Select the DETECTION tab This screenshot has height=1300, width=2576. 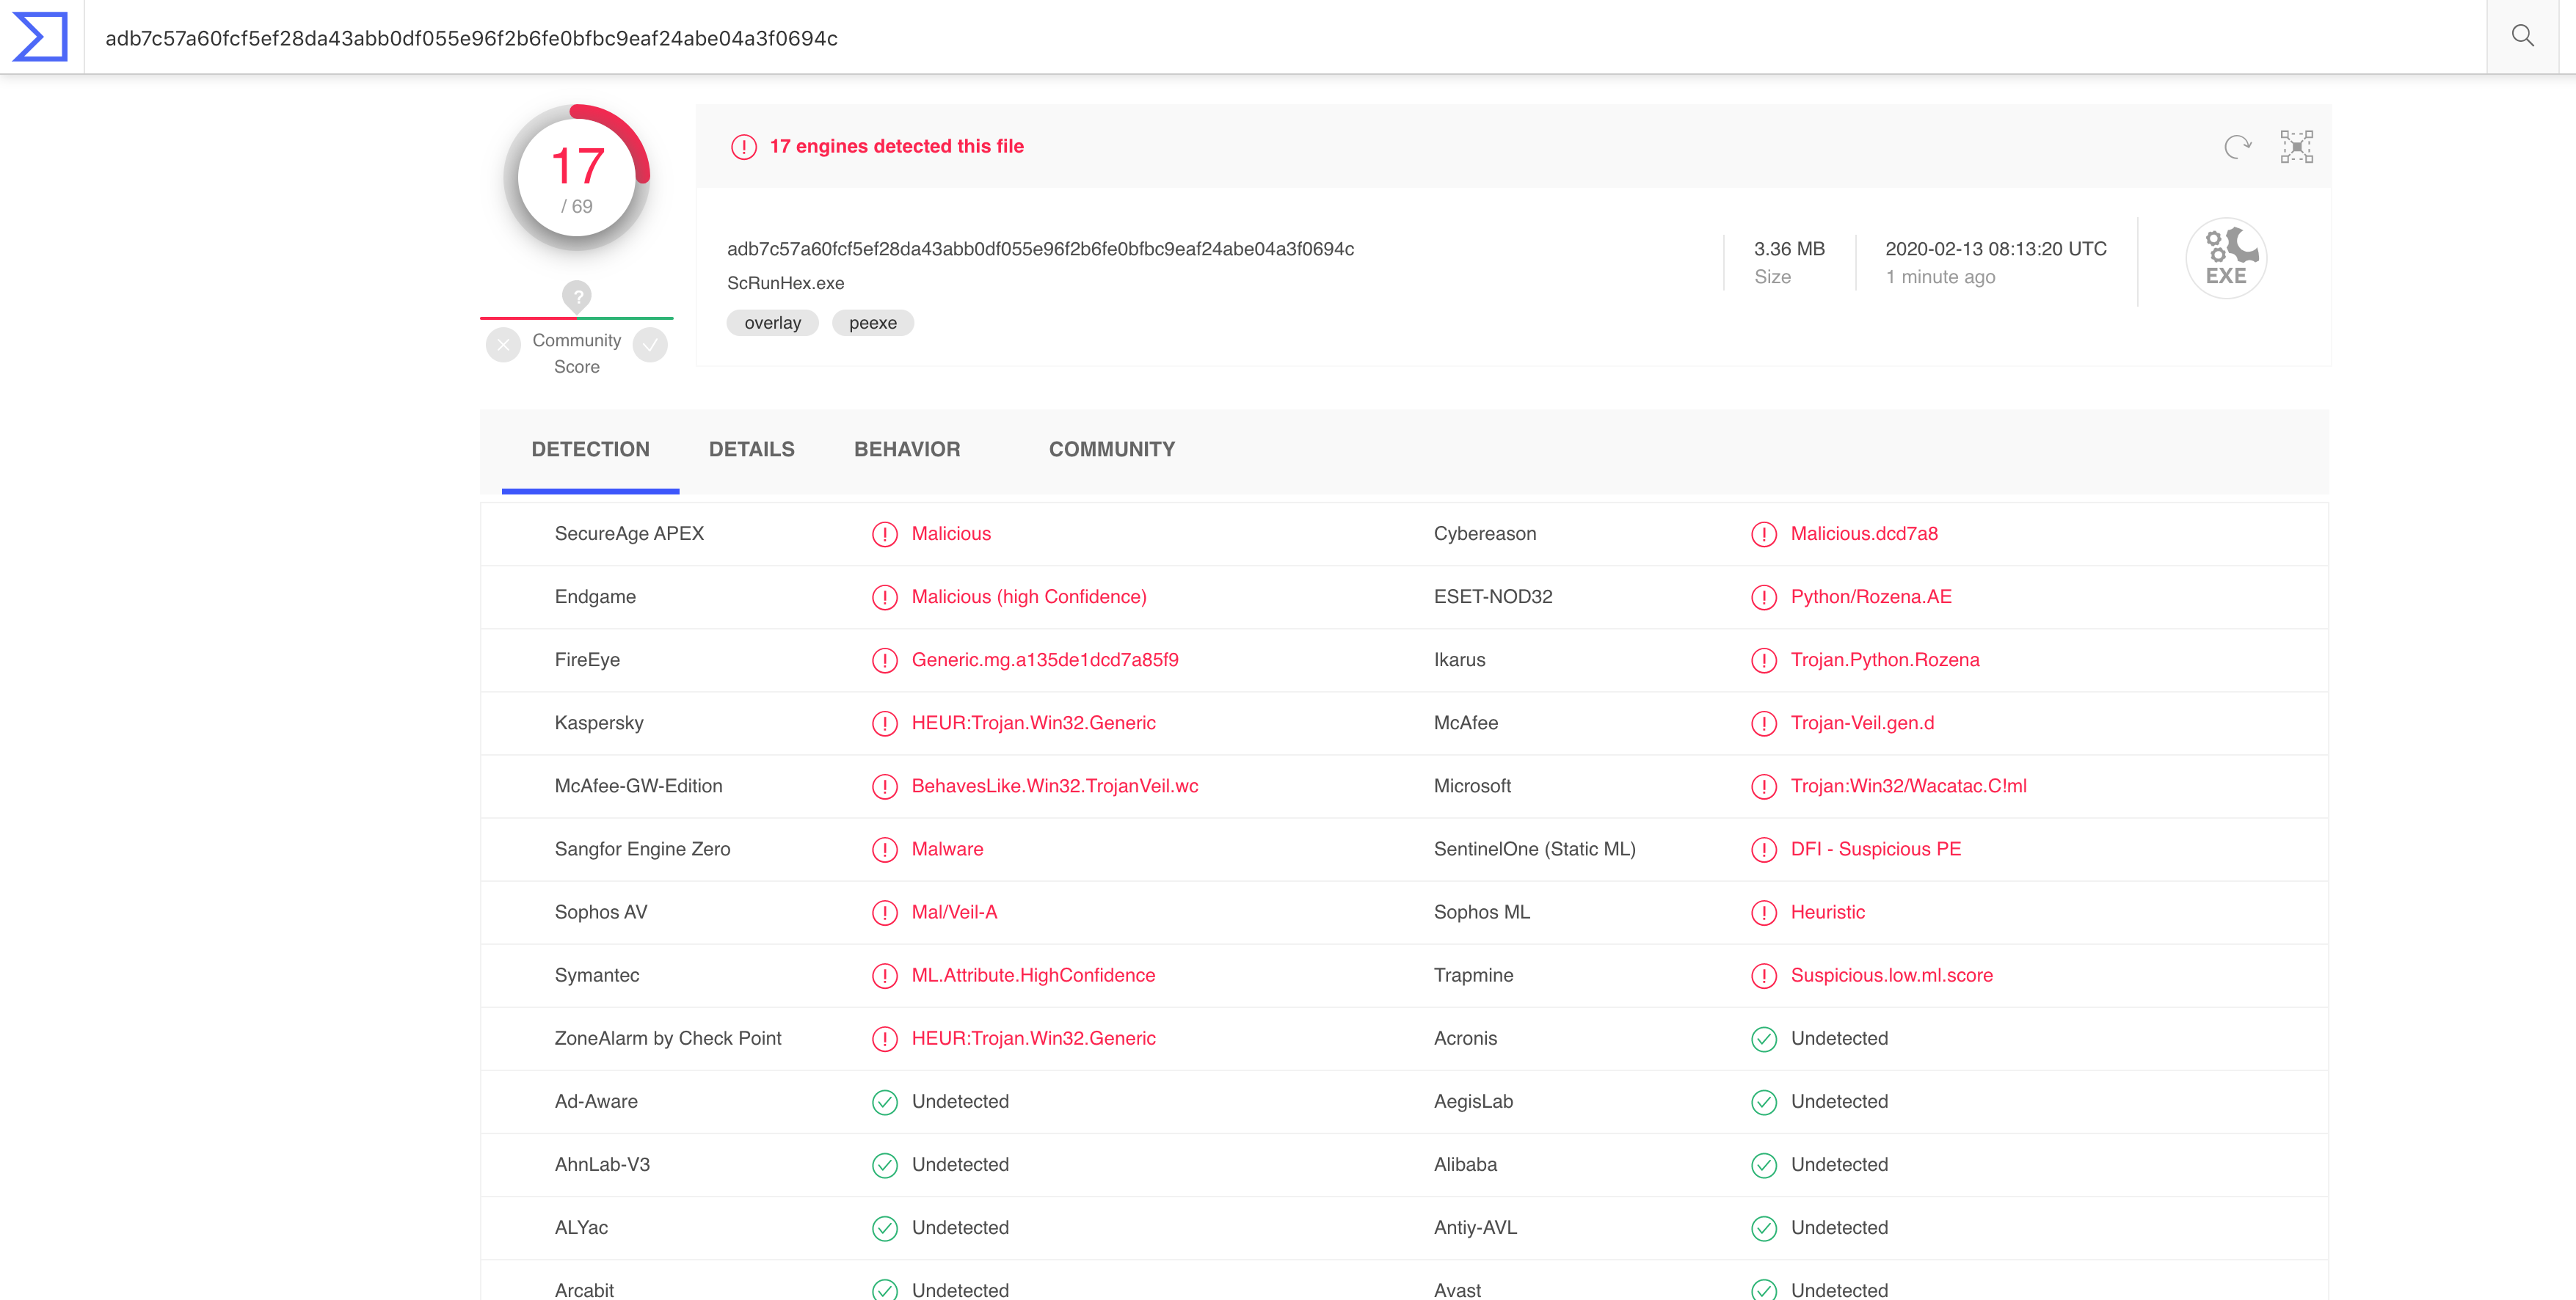pyautogui.click(x=590, y=450)
